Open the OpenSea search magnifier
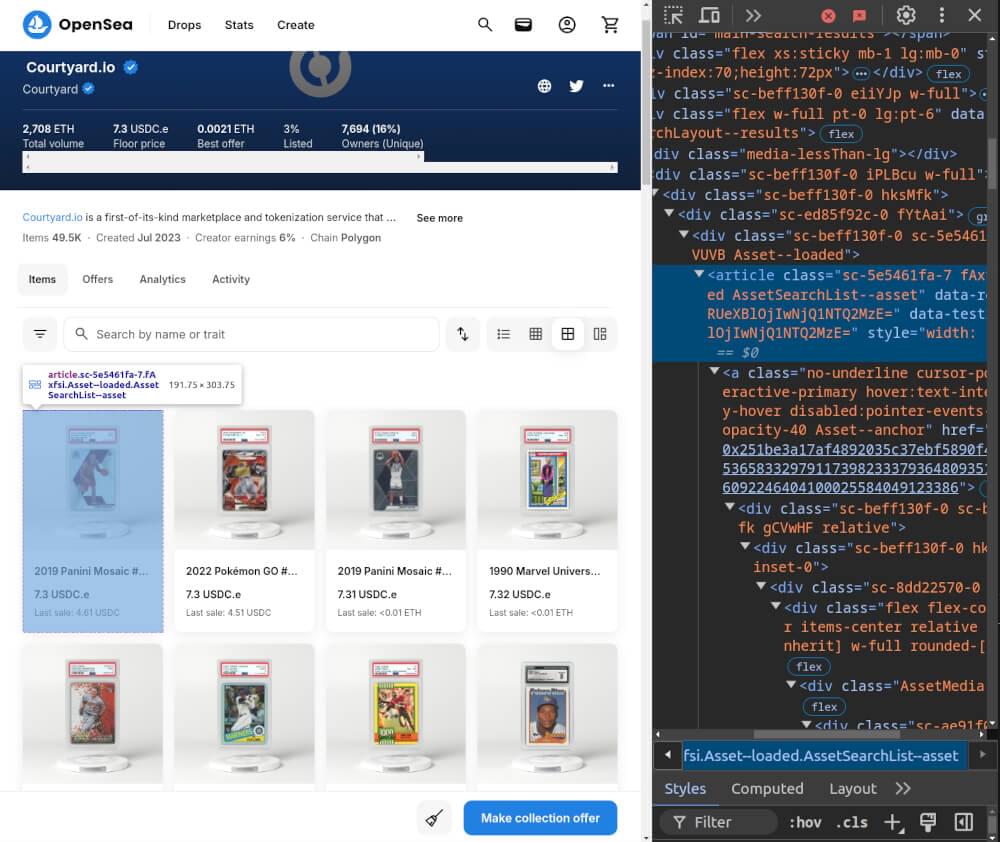1000x842 pixels. pos(485,25)
